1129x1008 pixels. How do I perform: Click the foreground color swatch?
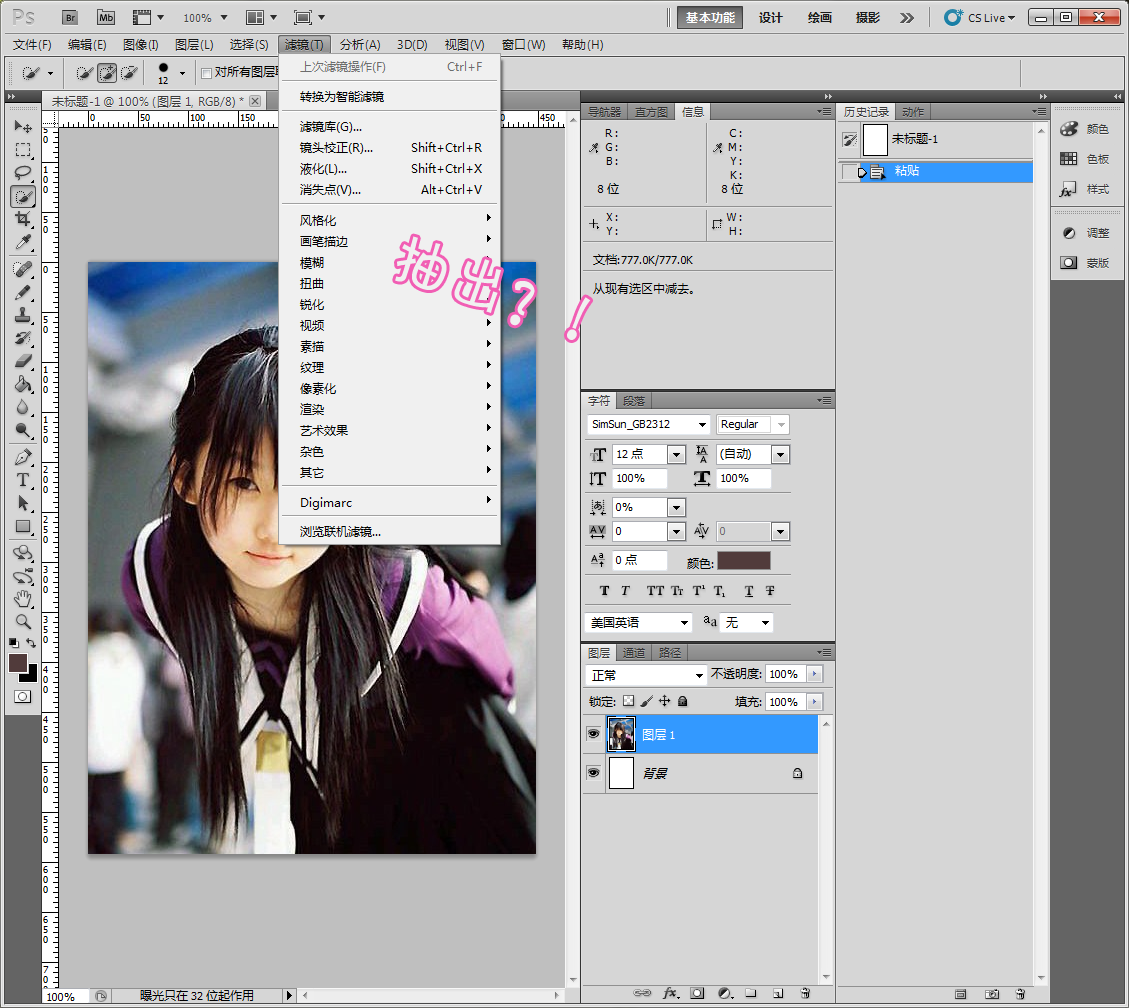coord(18,663)
